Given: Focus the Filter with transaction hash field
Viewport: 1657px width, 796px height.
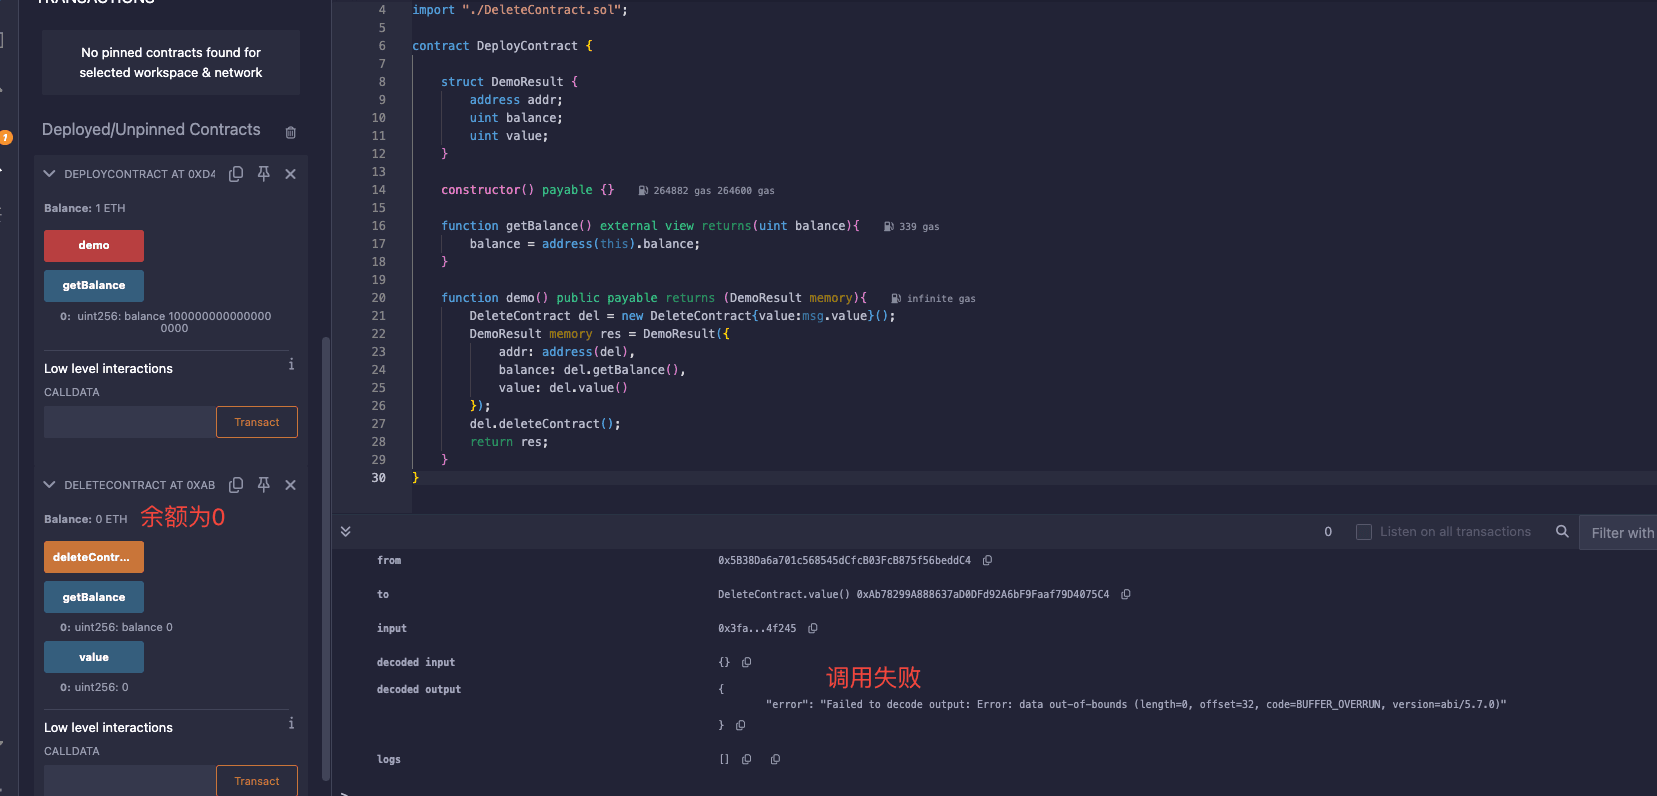Looking at the screenshot, I should tap(1620, 533).
